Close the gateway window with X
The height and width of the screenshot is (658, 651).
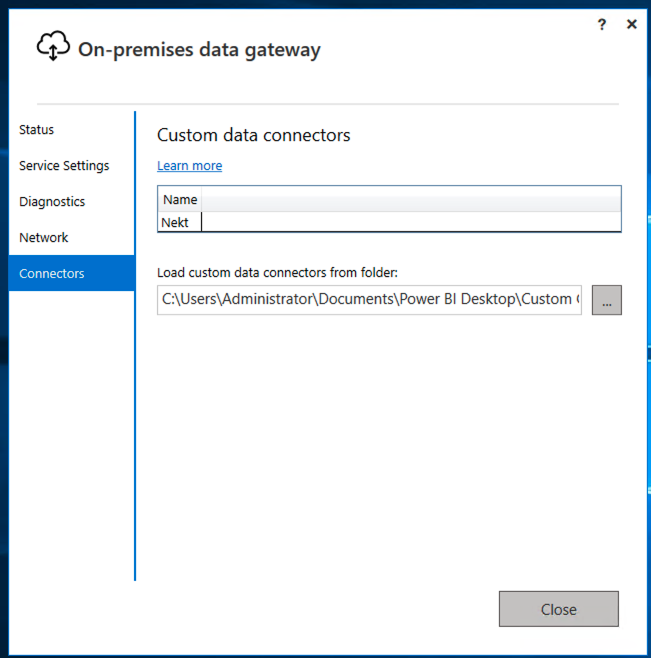tap(632, 24)
